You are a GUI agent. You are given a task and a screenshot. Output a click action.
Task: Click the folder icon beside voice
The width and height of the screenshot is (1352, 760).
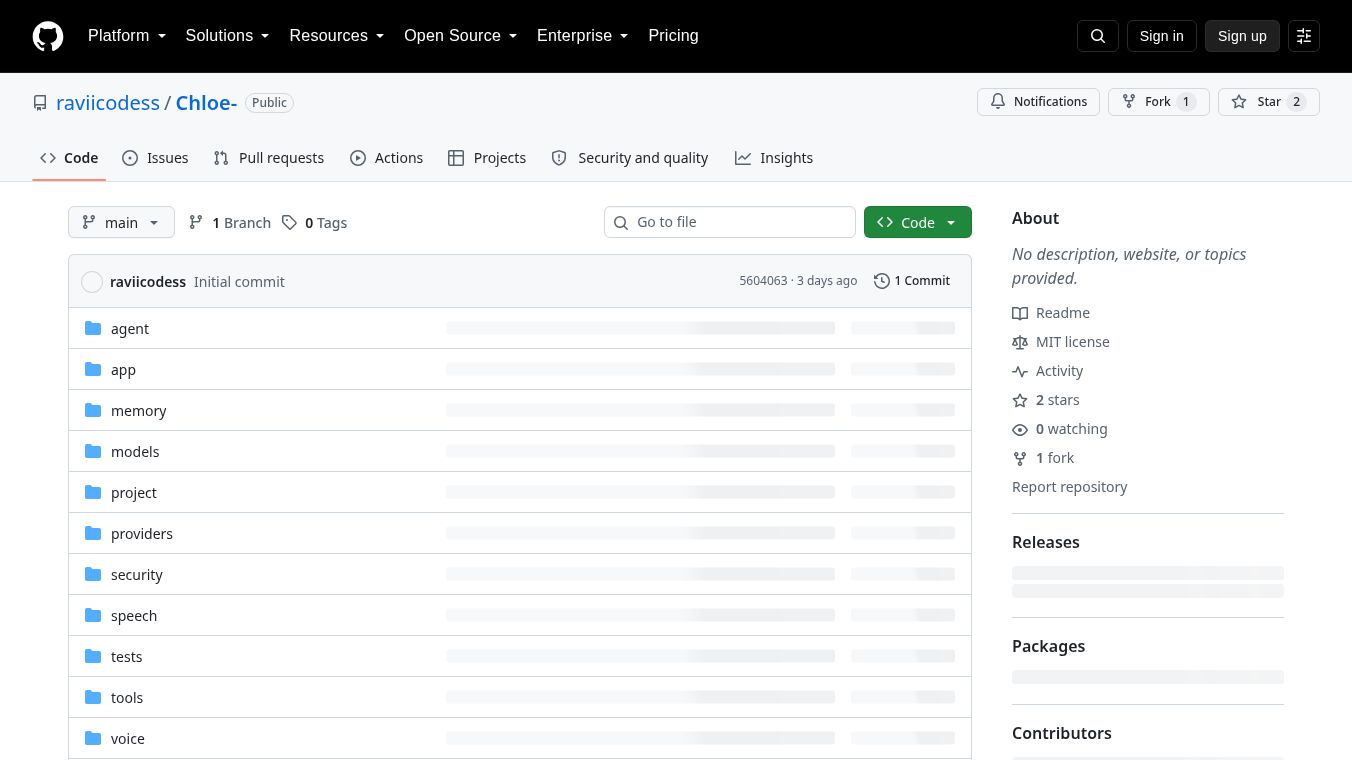(x=94, y=738)
